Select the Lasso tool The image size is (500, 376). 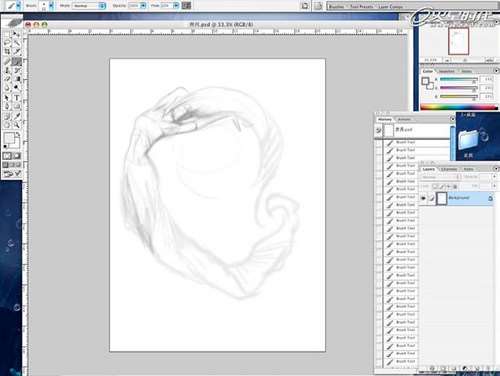(7, 43)
